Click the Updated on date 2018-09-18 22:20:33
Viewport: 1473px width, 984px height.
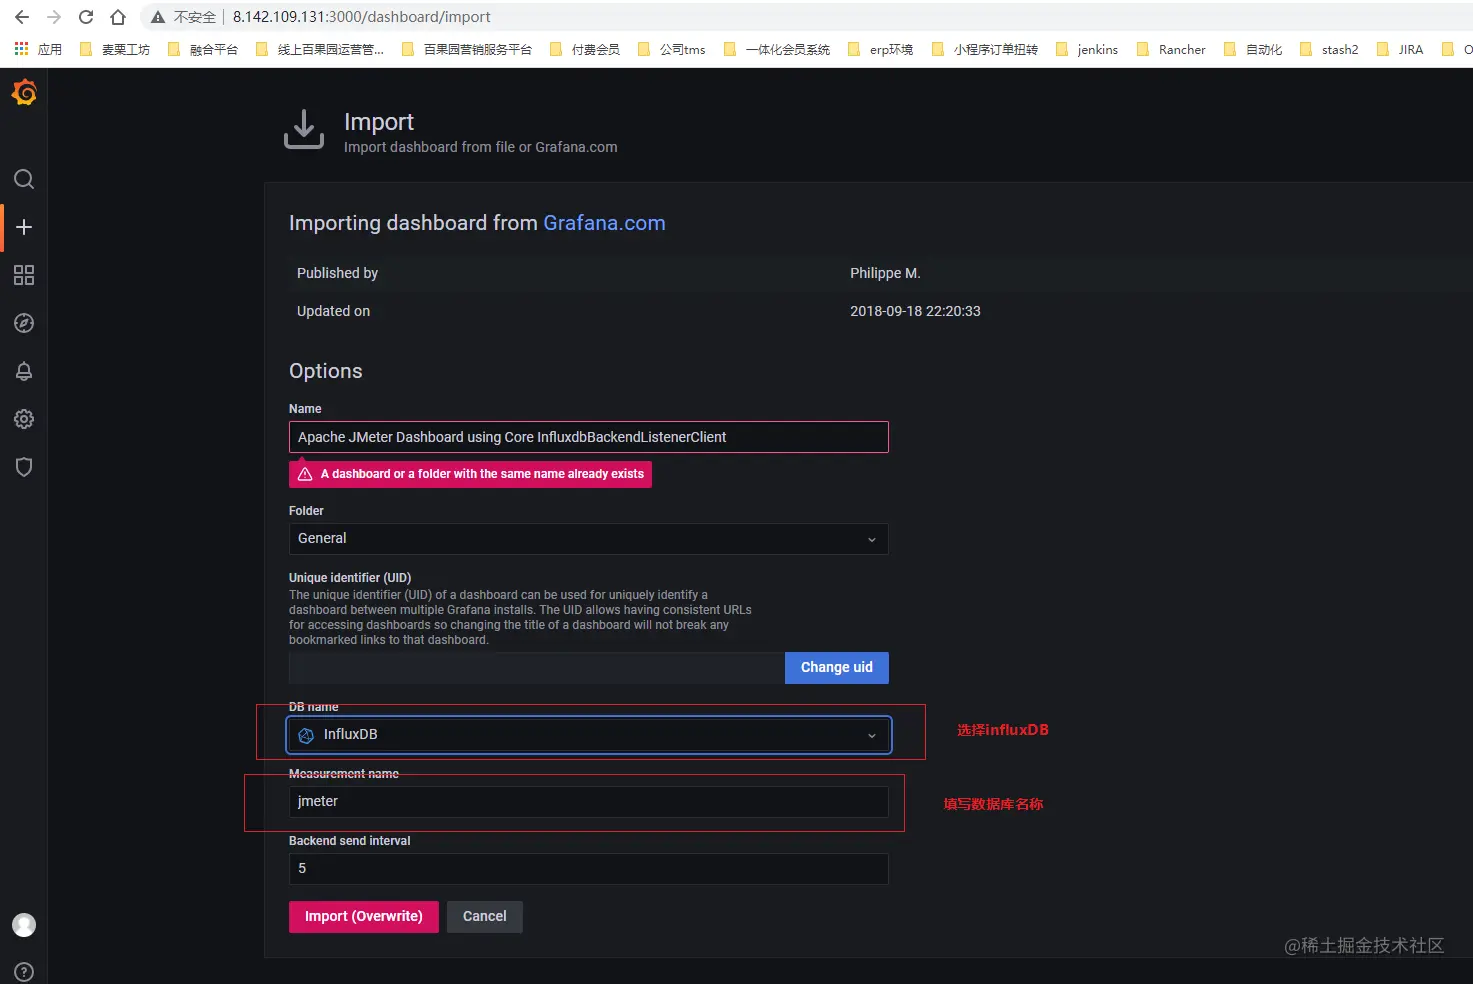[x=915, y=311]
